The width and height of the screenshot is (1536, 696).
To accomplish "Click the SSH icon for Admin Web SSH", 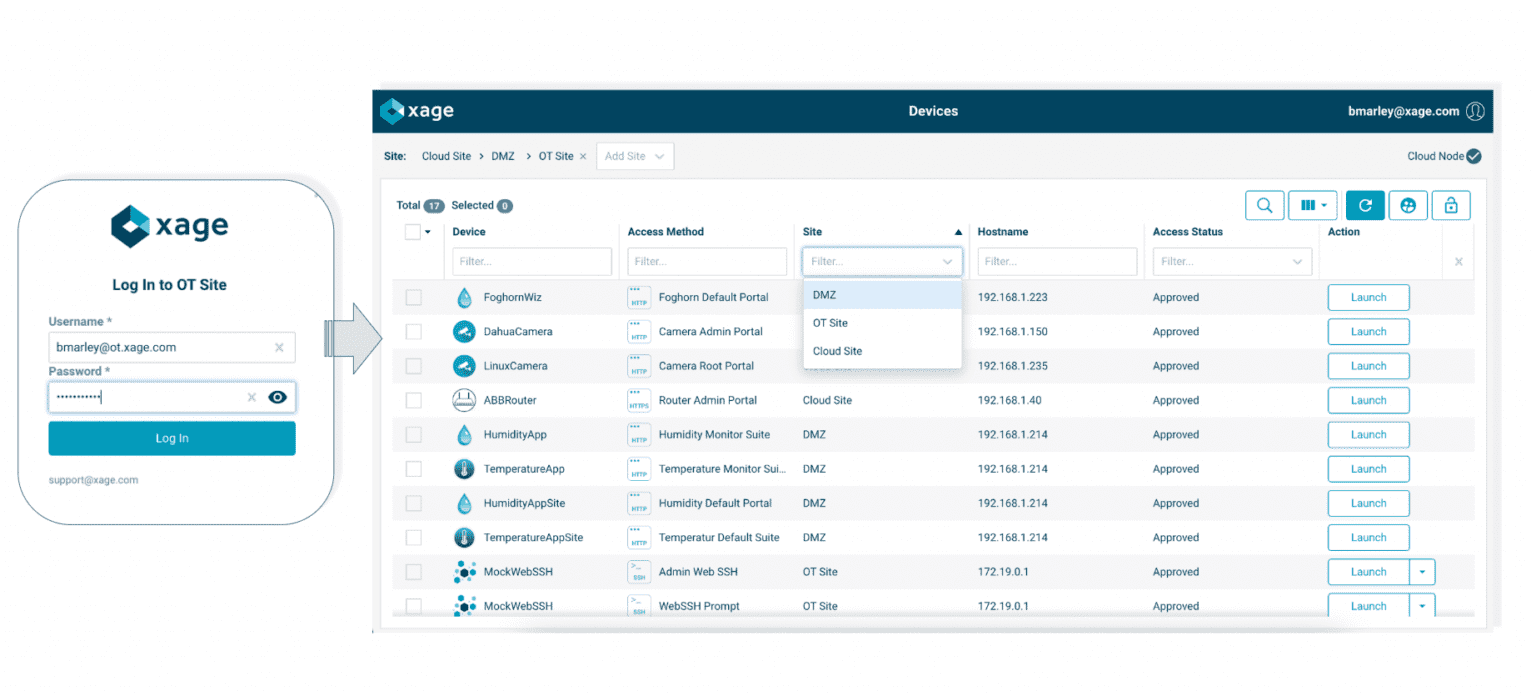I will (639, 571).
